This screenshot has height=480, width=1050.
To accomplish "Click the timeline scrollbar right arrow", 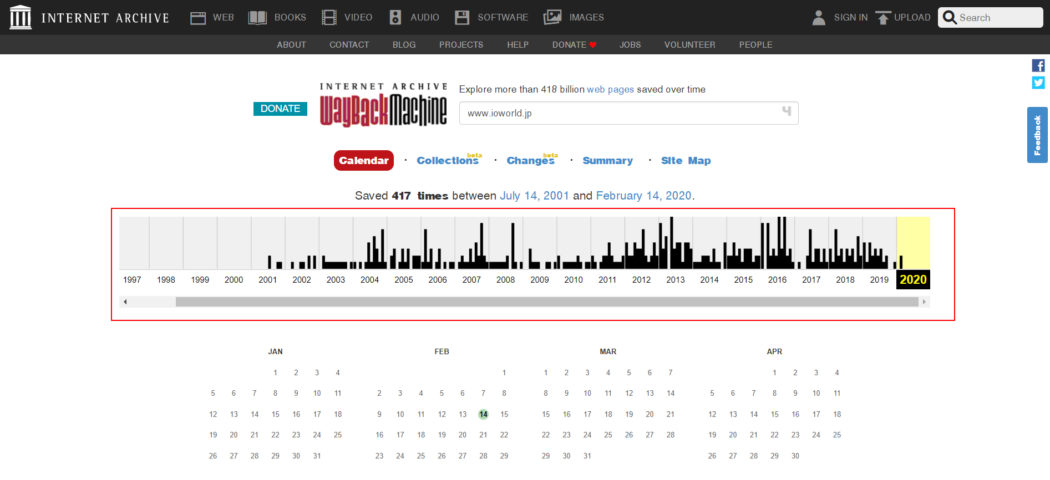I will (925, 302).
